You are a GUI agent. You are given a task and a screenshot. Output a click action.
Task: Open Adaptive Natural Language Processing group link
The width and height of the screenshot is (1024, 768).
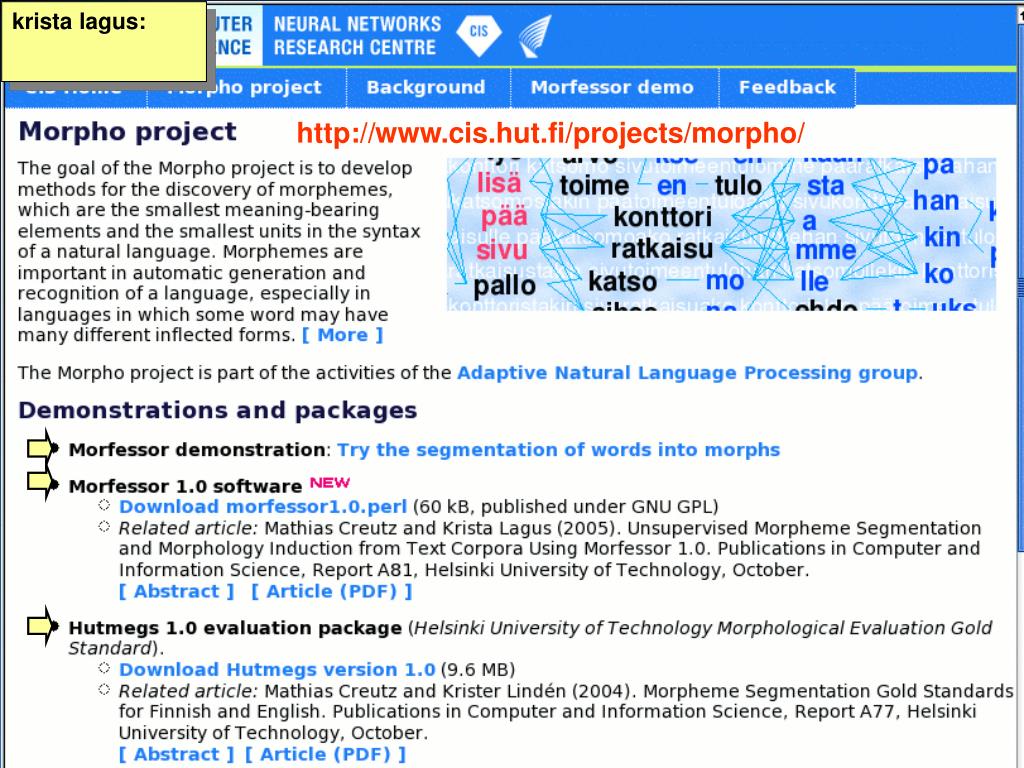[687, 373]
